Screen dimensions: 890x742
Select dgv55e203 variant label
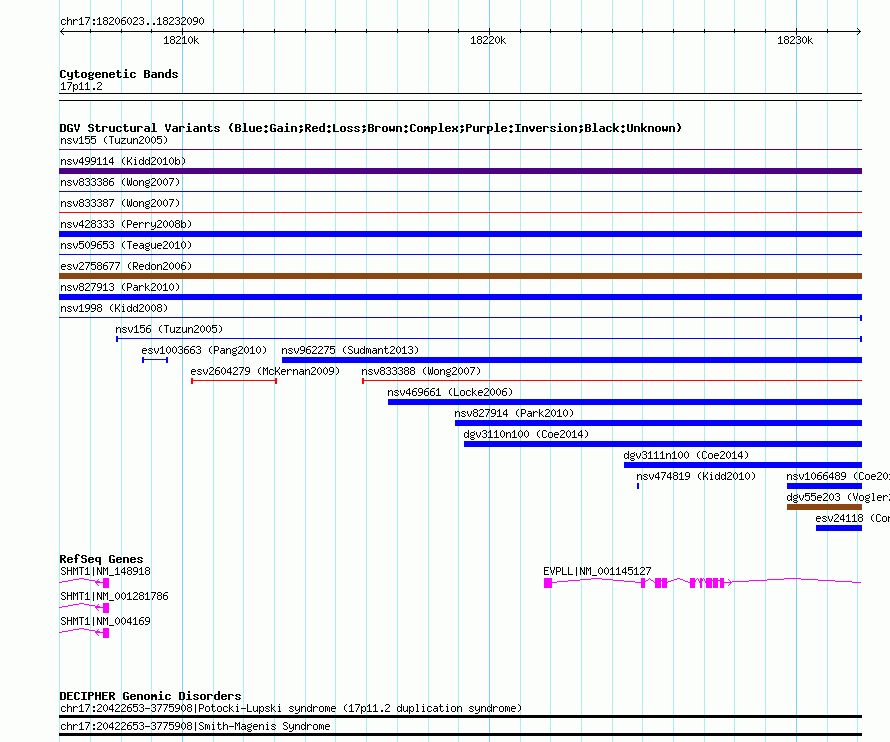point(838,497)
